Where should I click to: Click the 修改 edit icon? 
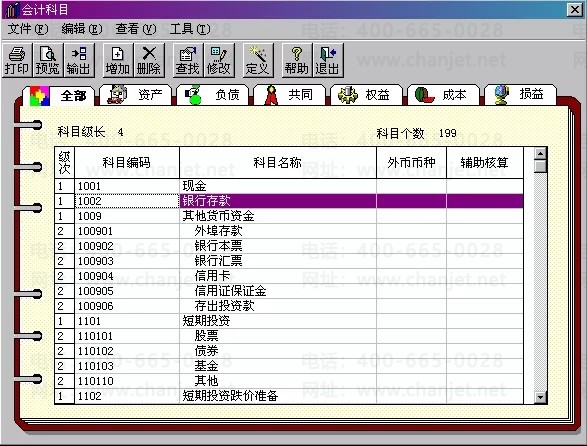point(219,60)
